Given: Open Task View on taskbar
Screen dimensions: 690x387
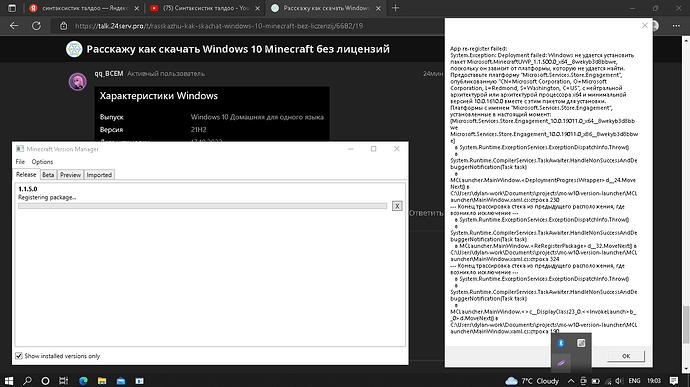Looking at the screenshot, I should pyautogui.click(x=64, y=381).
